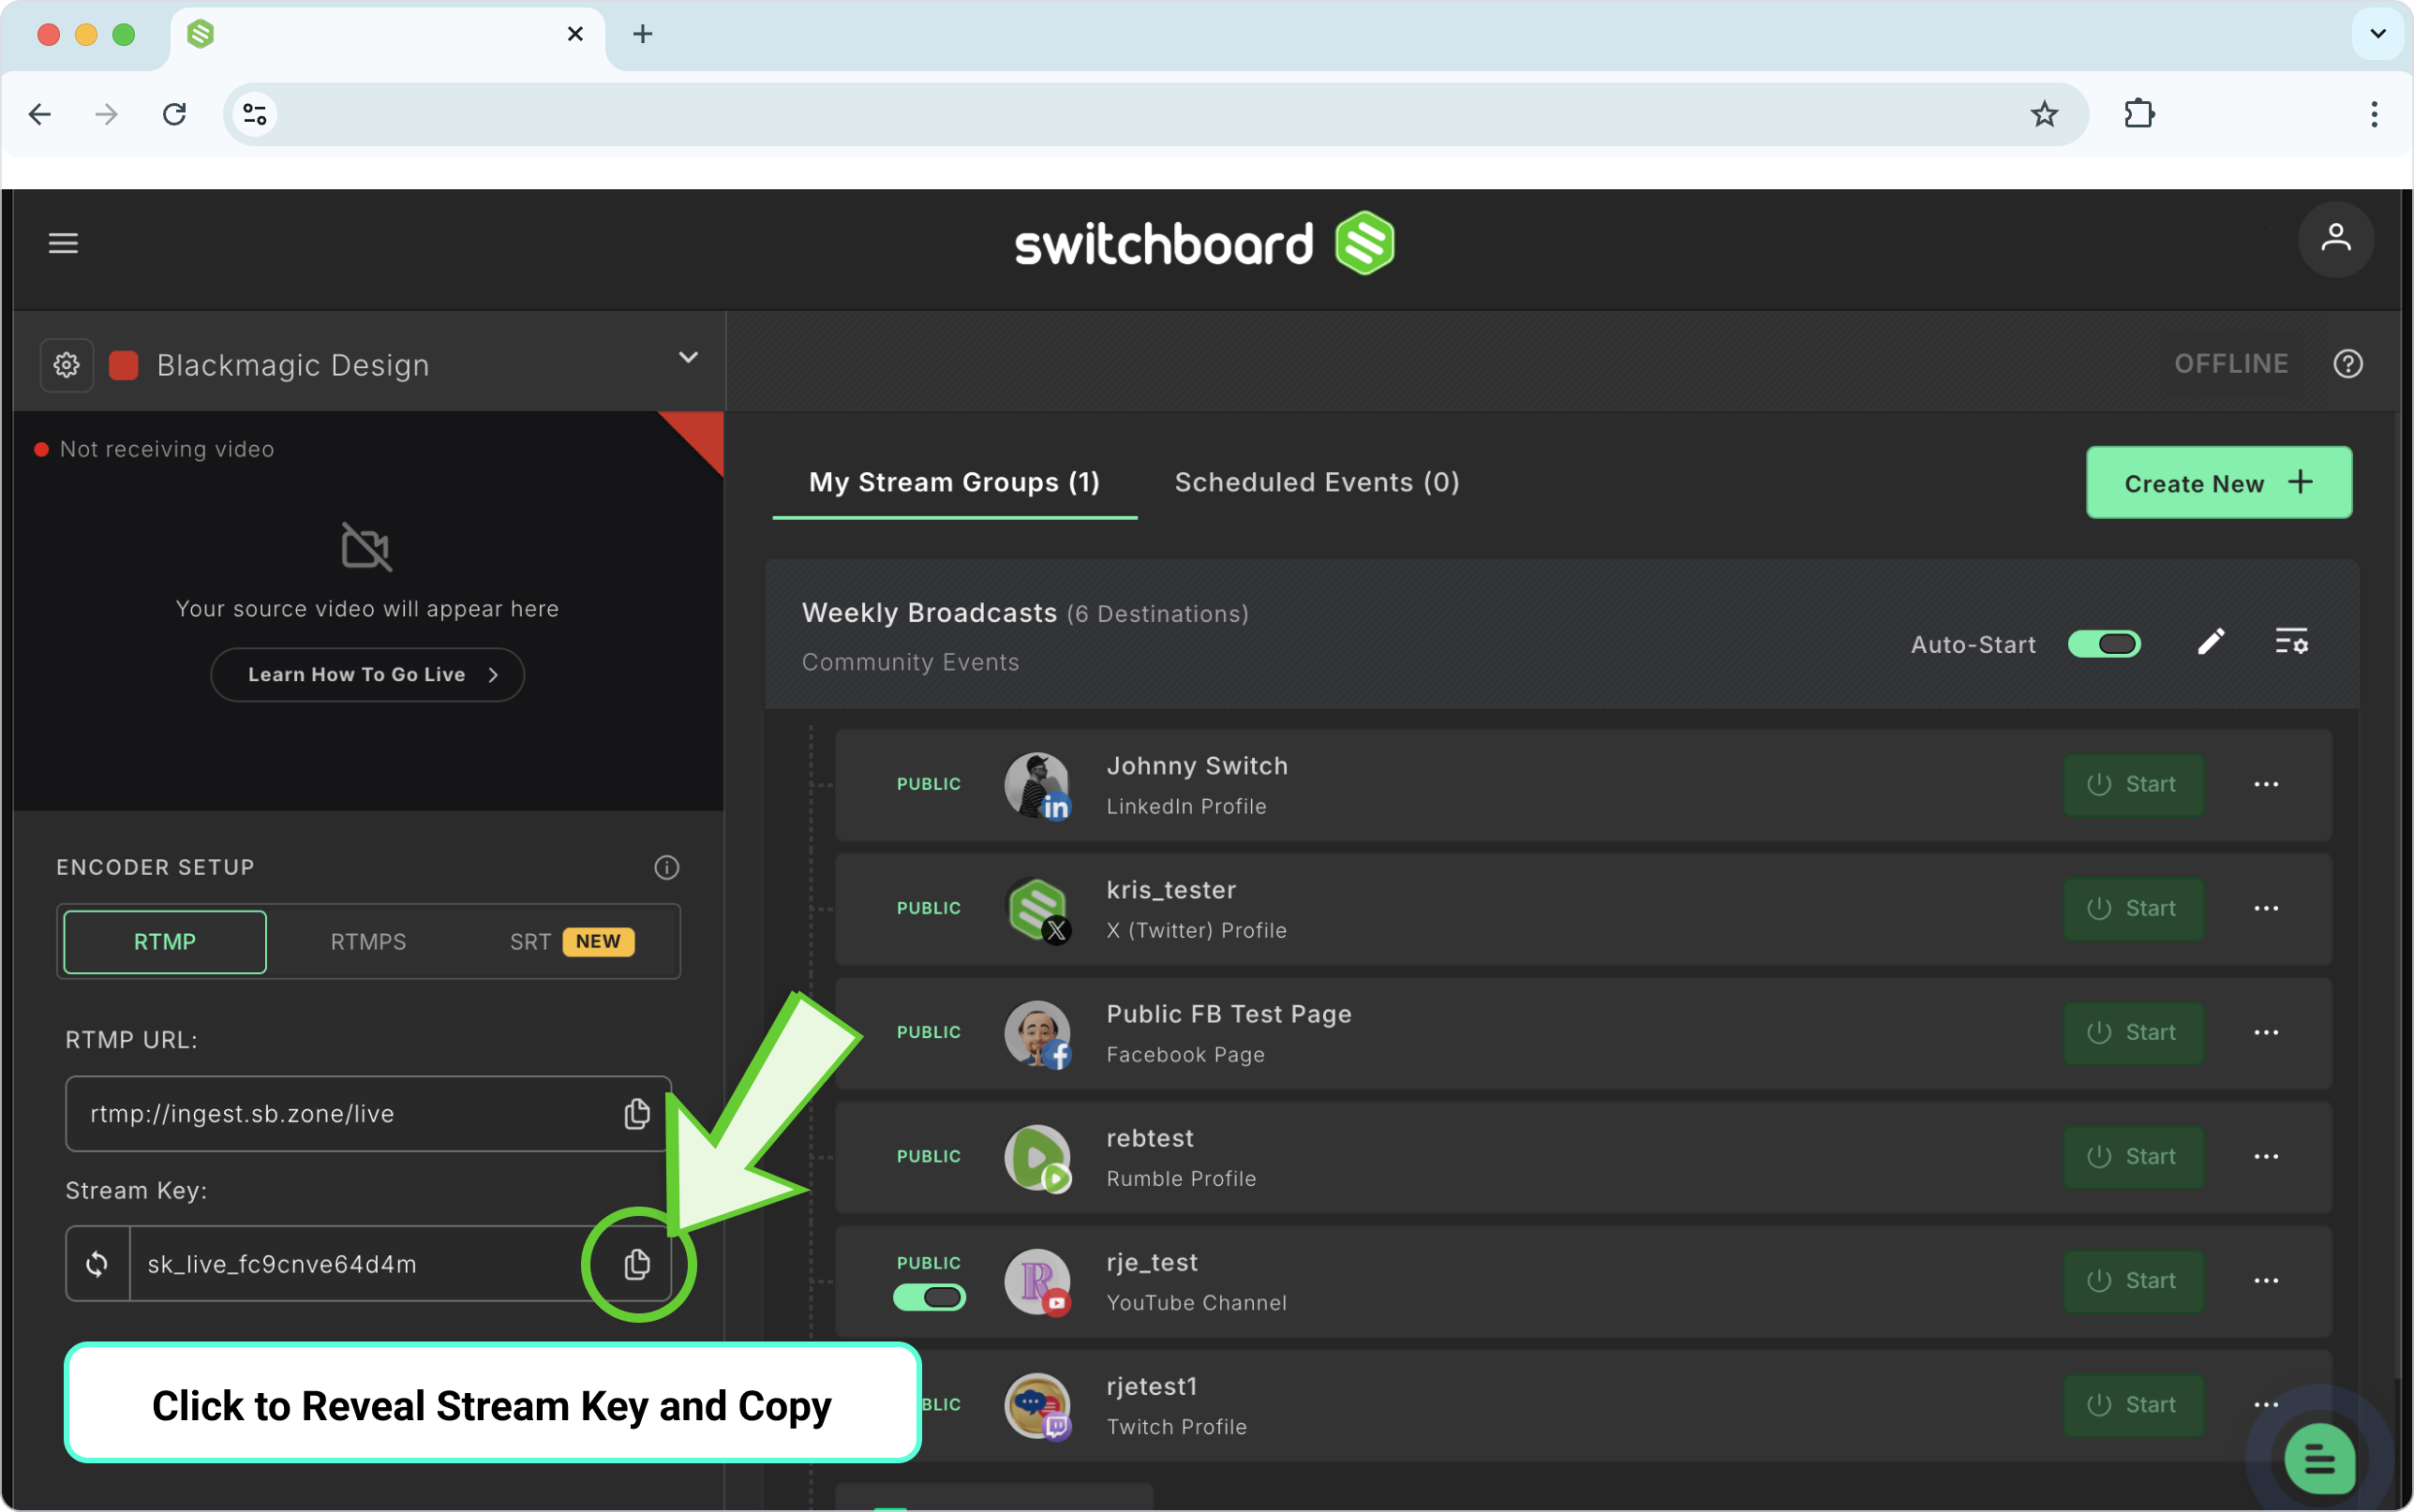Open the chat support widget

2319,1459
